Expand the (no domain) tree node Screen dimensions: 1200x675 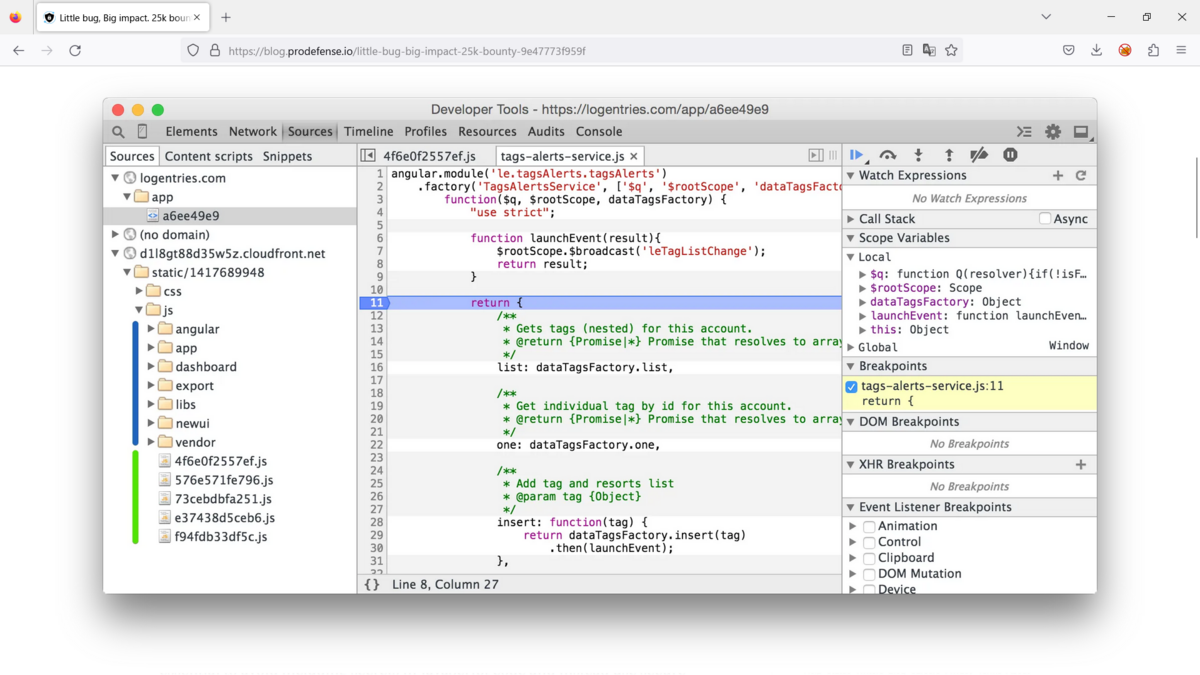[115, 234]
